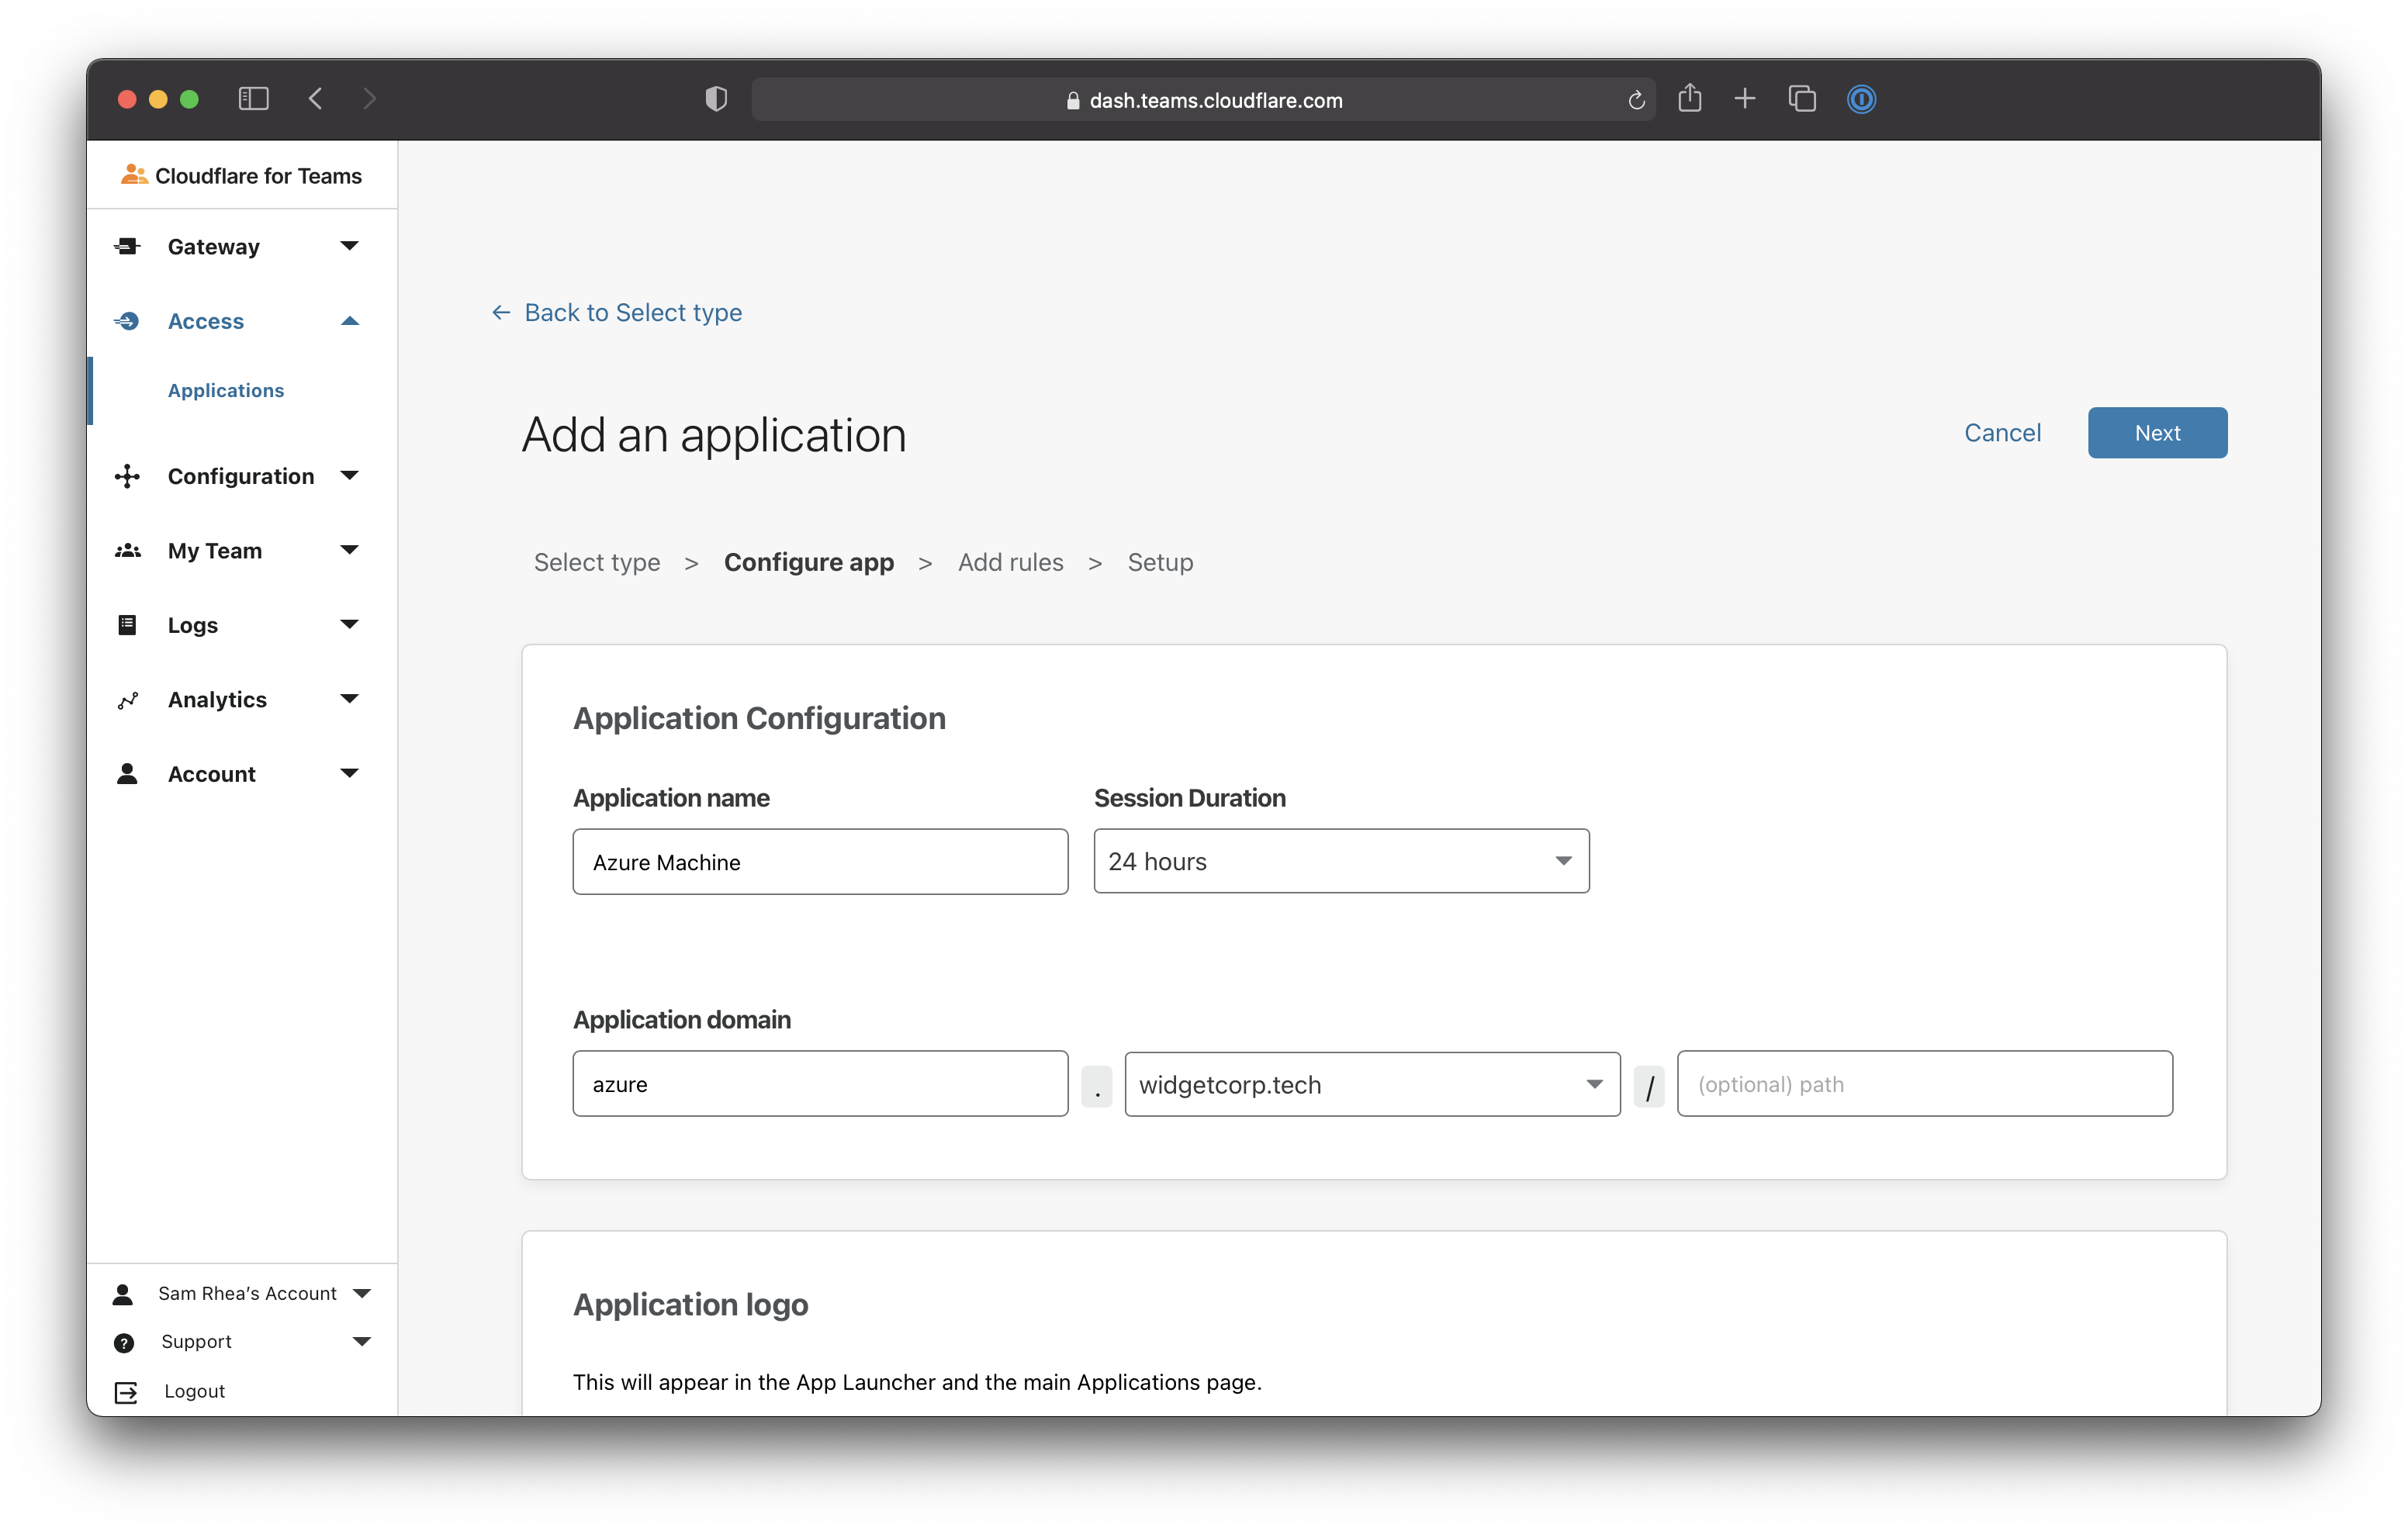Screen dimensions: 2408x1531
Task: Click the My Team people icon
Action: 127,550
